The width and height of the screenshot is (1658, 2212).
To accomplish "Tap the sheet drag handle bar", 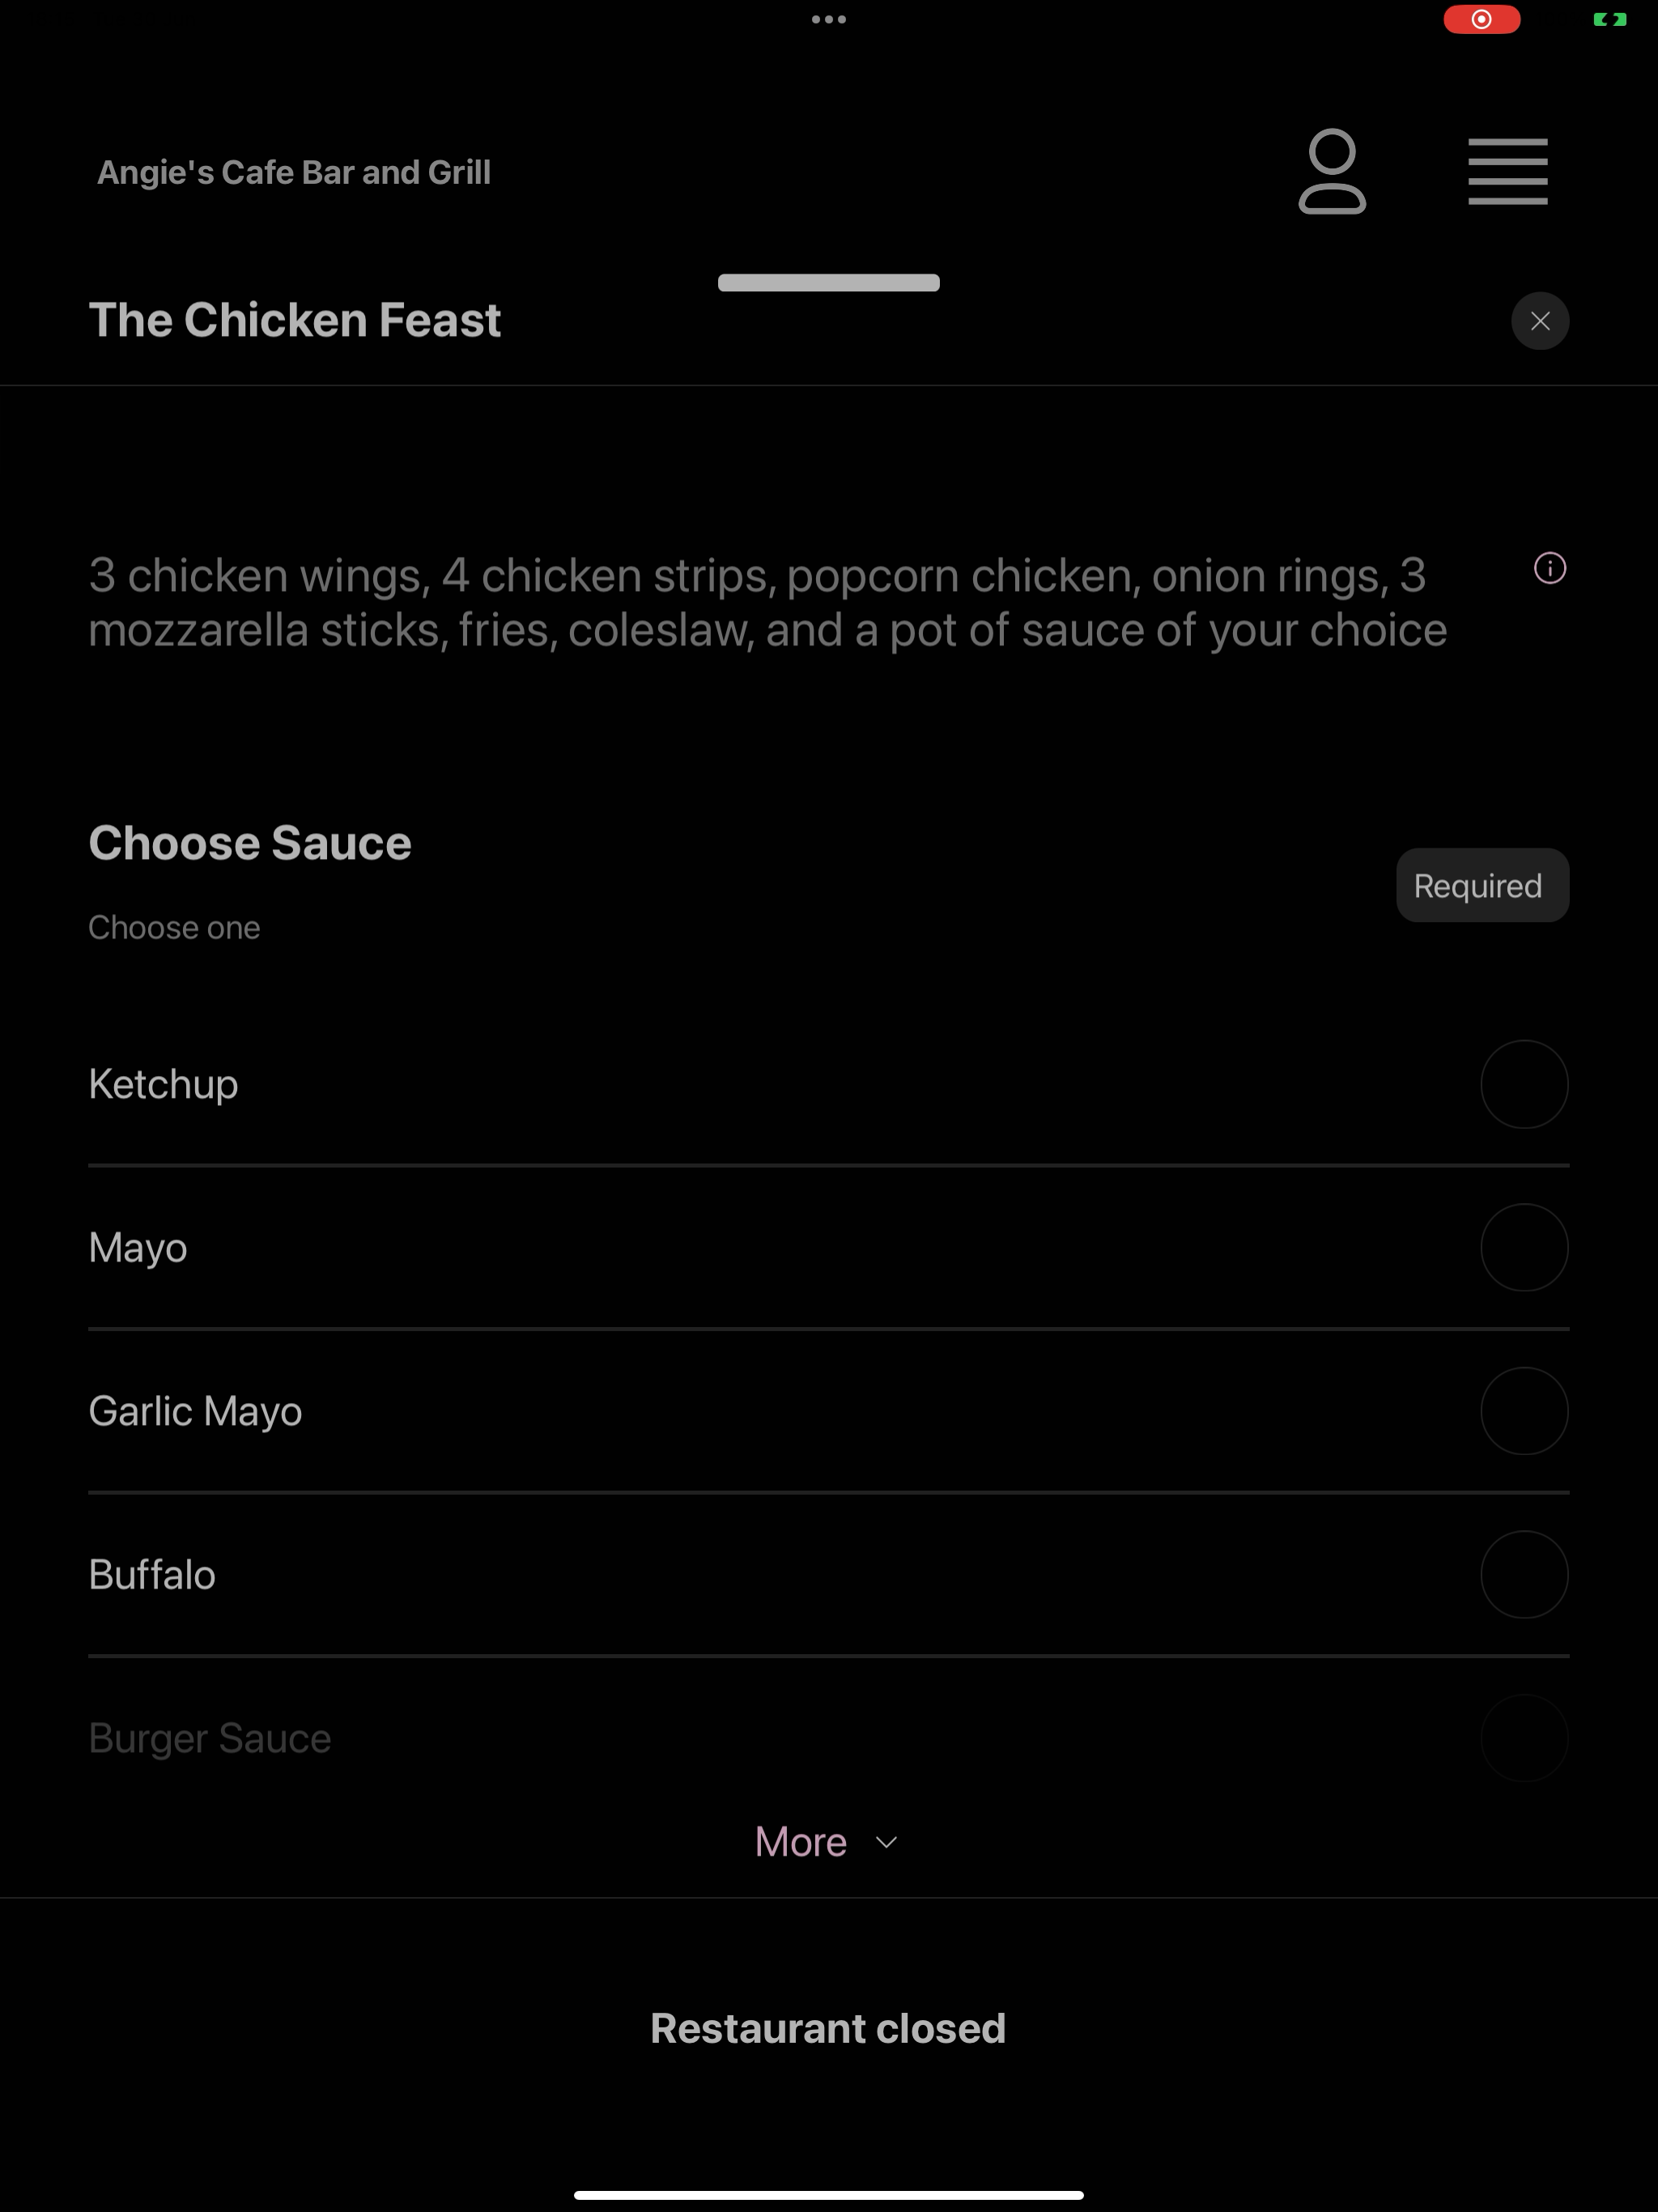I will tap(829, 282).
